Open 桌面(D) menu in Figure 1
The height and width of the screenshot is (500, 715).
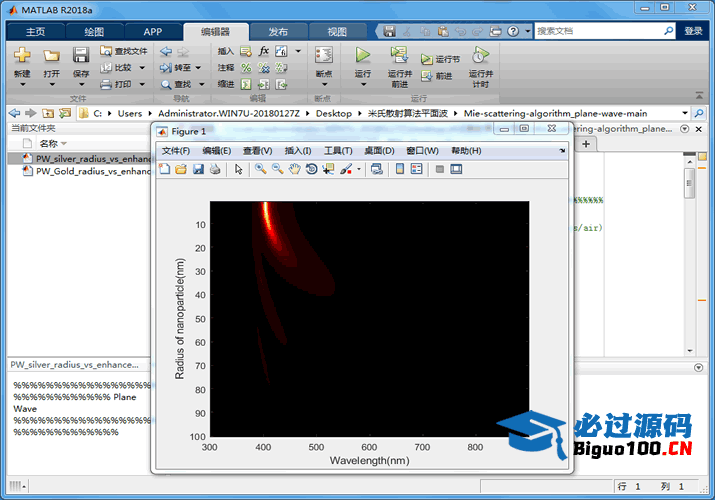tap(379, 151)
